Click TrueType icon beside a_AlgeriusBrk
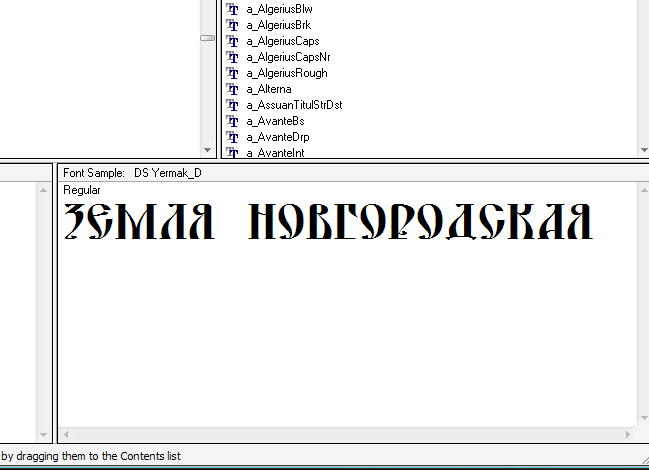The height and width of the screenshot is (470, 649). coord(232,25)
